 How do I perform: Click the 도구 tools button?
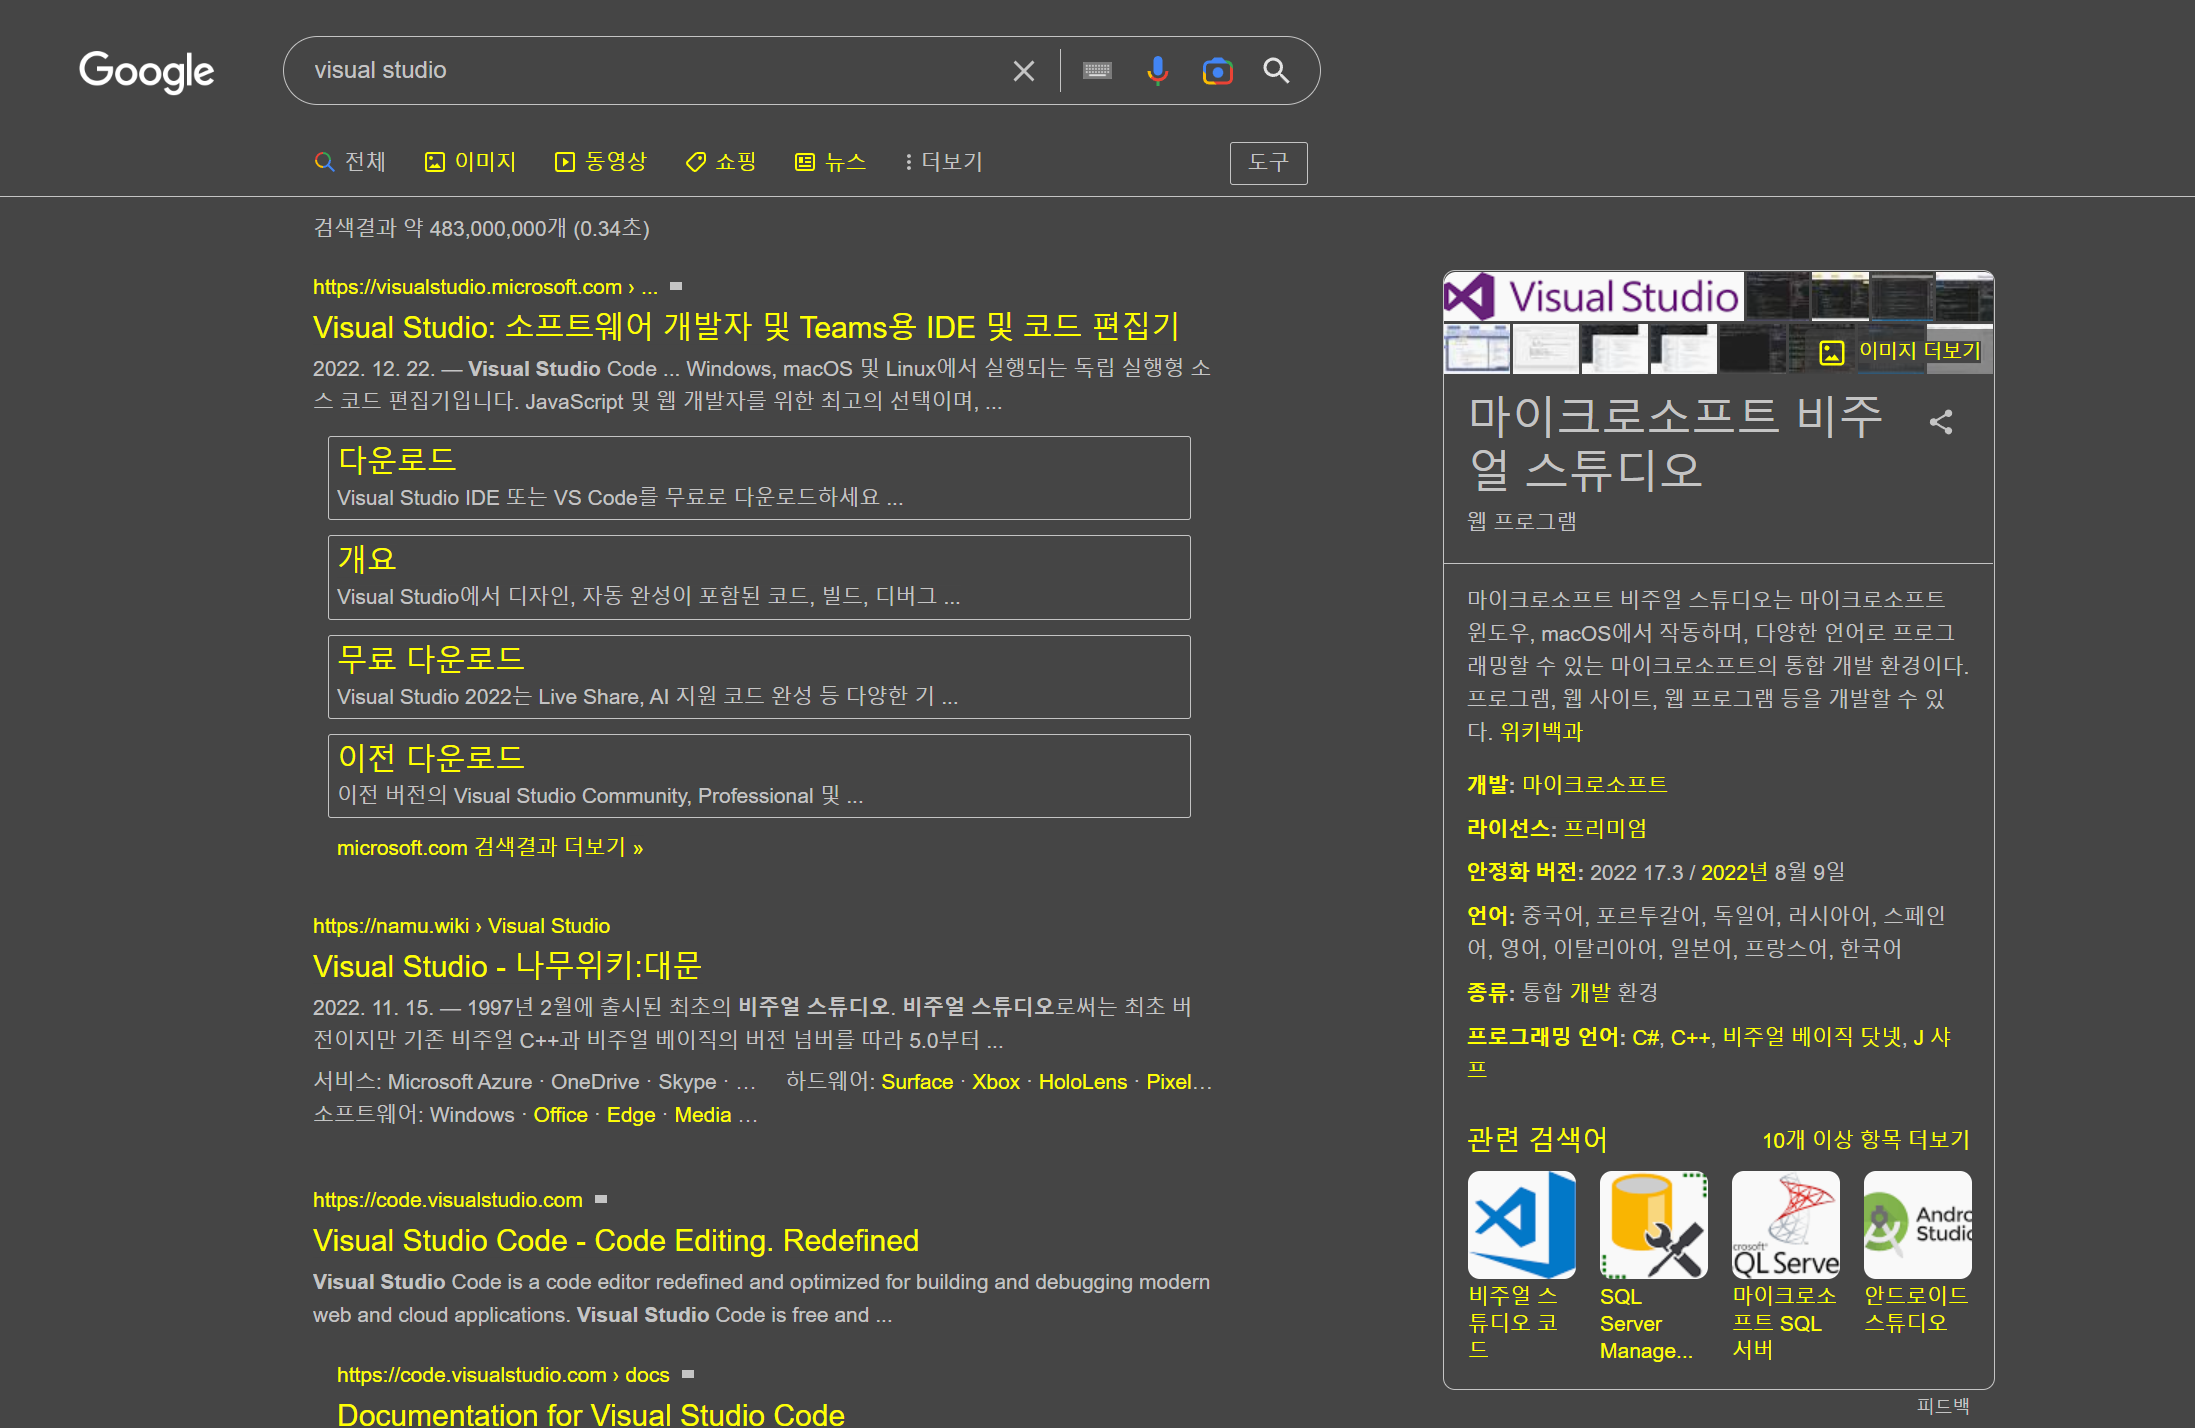1268,163
